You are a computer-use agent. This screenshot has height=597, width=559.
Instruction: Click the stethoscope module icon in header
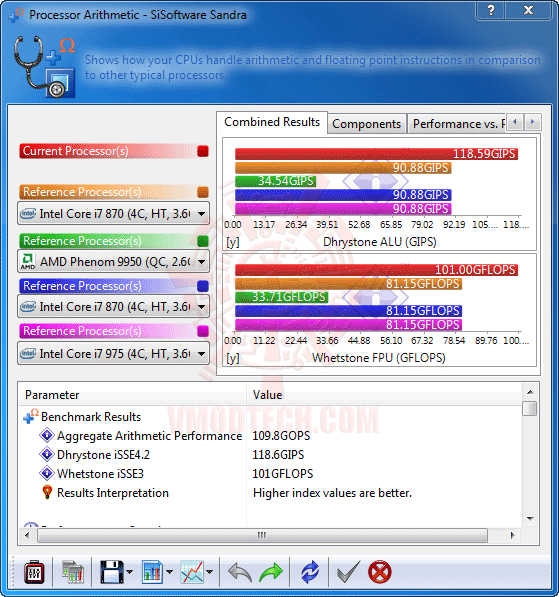point(45,67)
